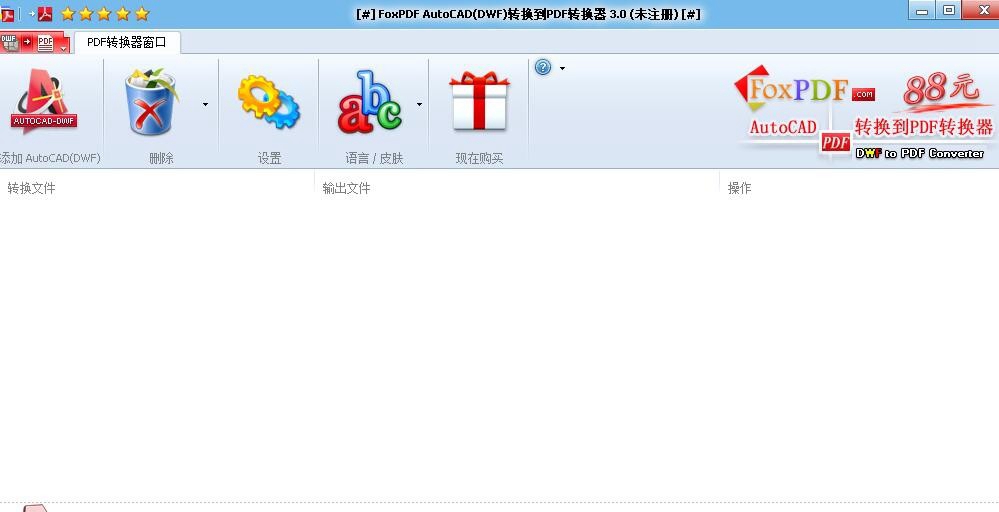Viewport: 999px width, 512px height.
Task: Click the 语言 / 皮肤 label
Action: (375, 158)
